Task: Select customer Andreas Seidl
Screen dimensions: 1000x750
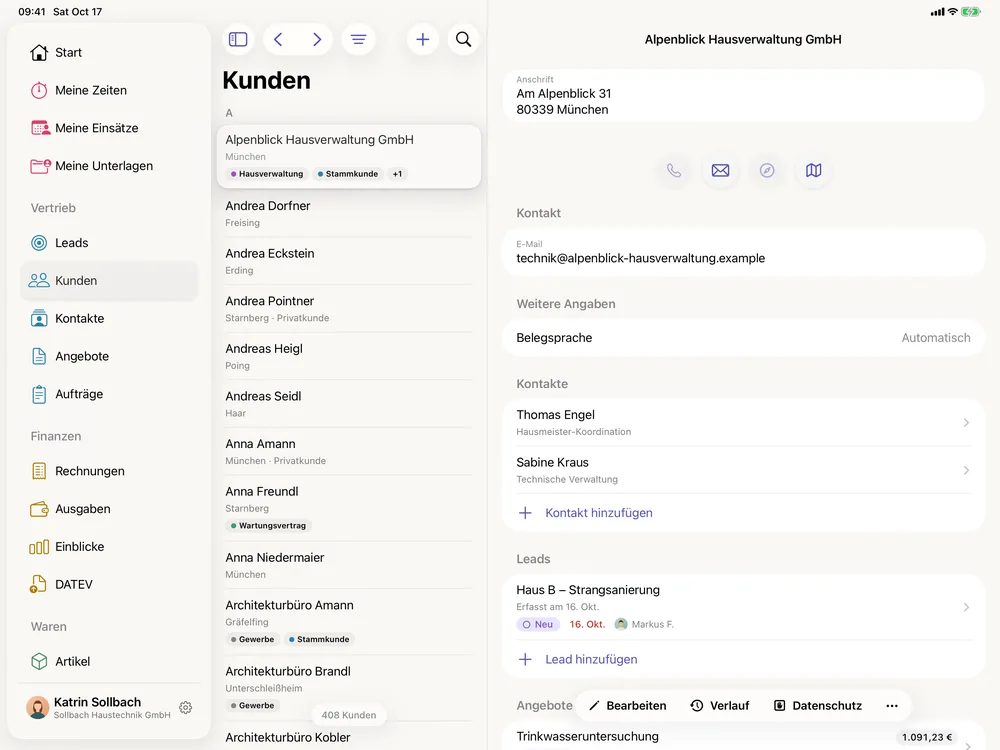Action: (x=349, y=404)
